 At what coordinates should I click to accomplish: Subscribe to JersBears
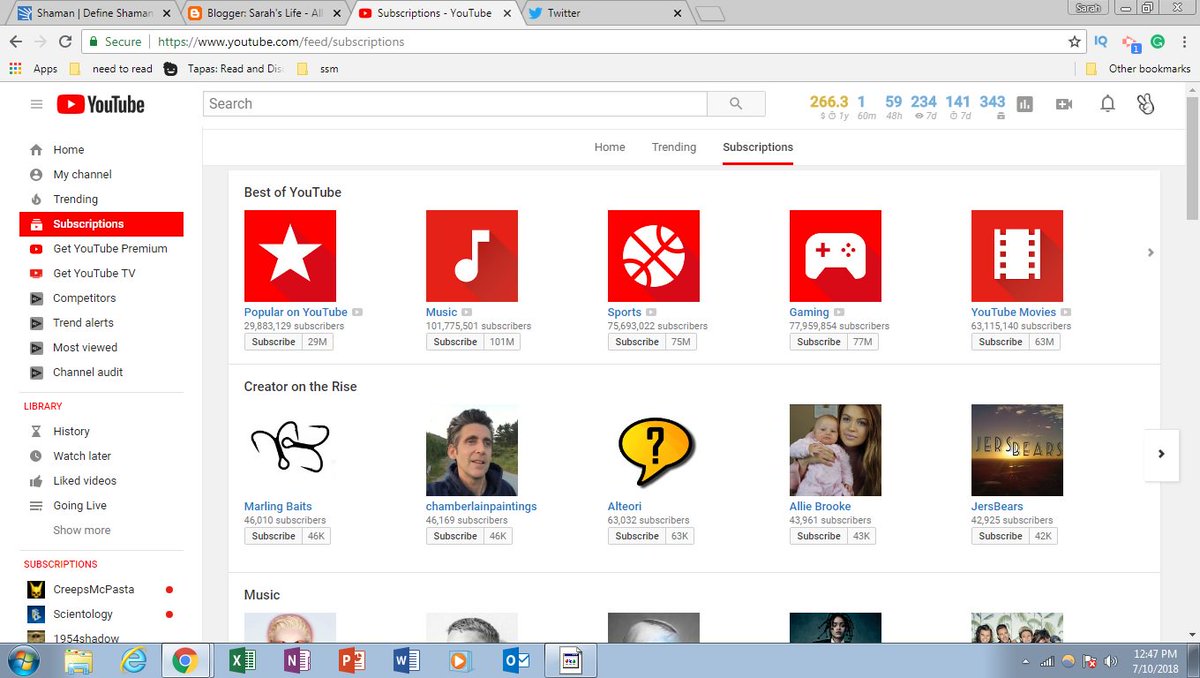click(x=1000, y=536)
